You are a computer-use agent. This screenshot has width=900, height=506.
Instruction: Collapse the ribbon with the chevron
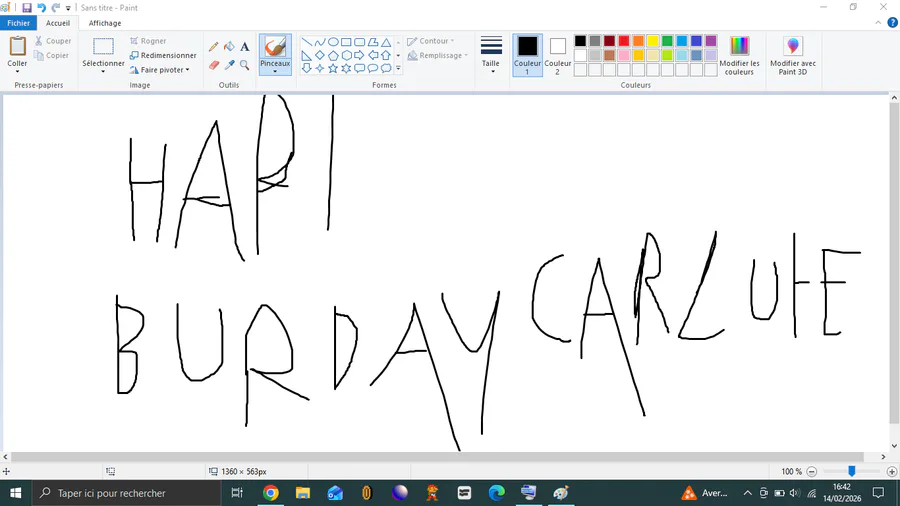coord(878,23)
